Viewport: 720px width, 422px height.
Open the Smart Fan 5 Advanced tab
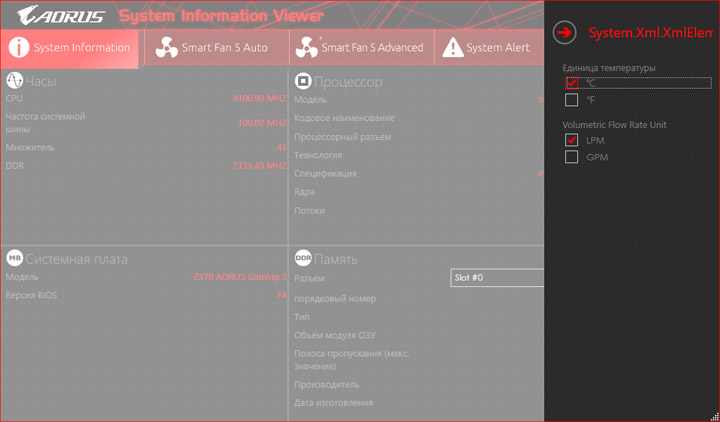point(362,48)
